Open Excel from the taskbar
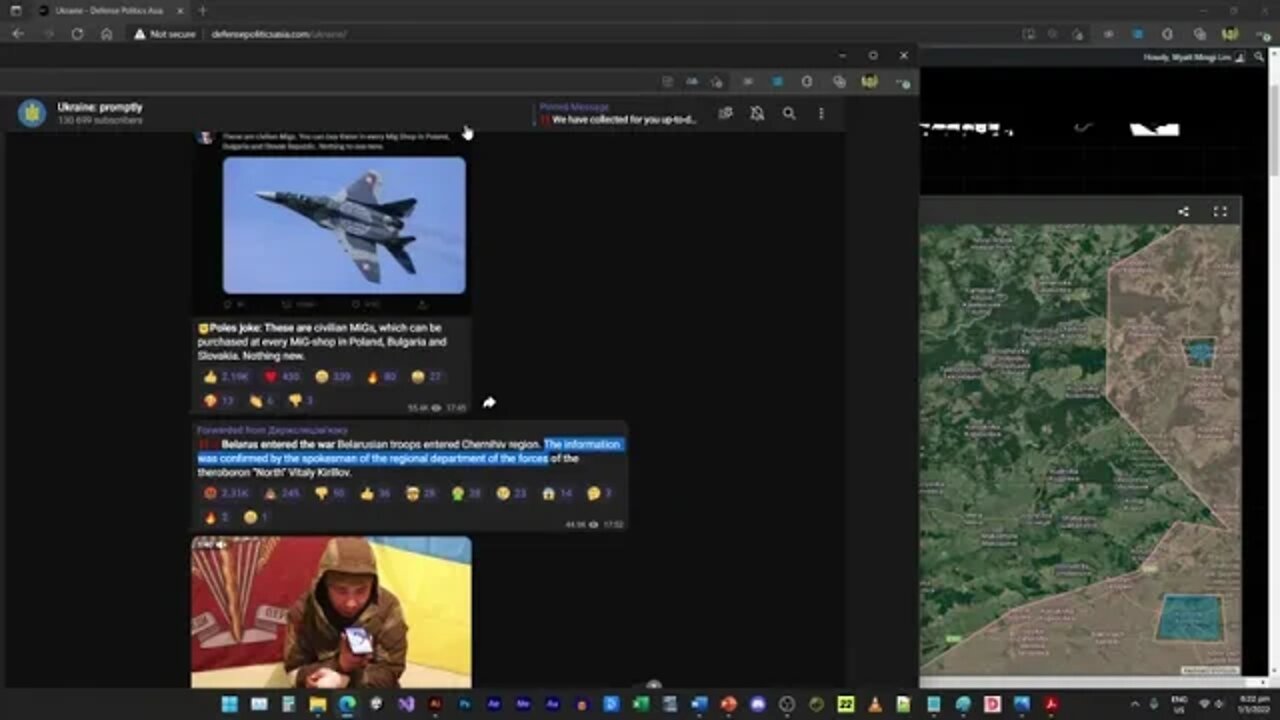 coord(641,704)
